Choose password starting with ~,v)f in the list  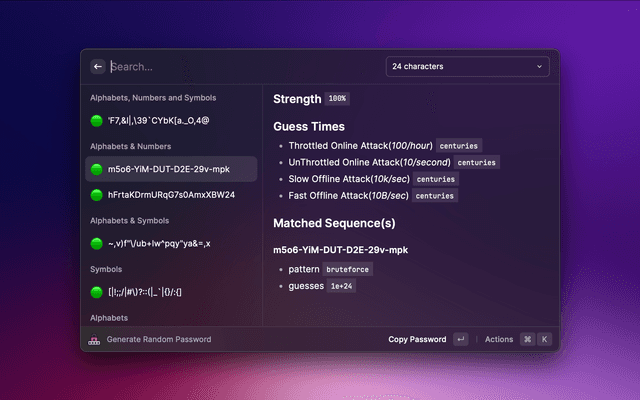click(159, 243)
